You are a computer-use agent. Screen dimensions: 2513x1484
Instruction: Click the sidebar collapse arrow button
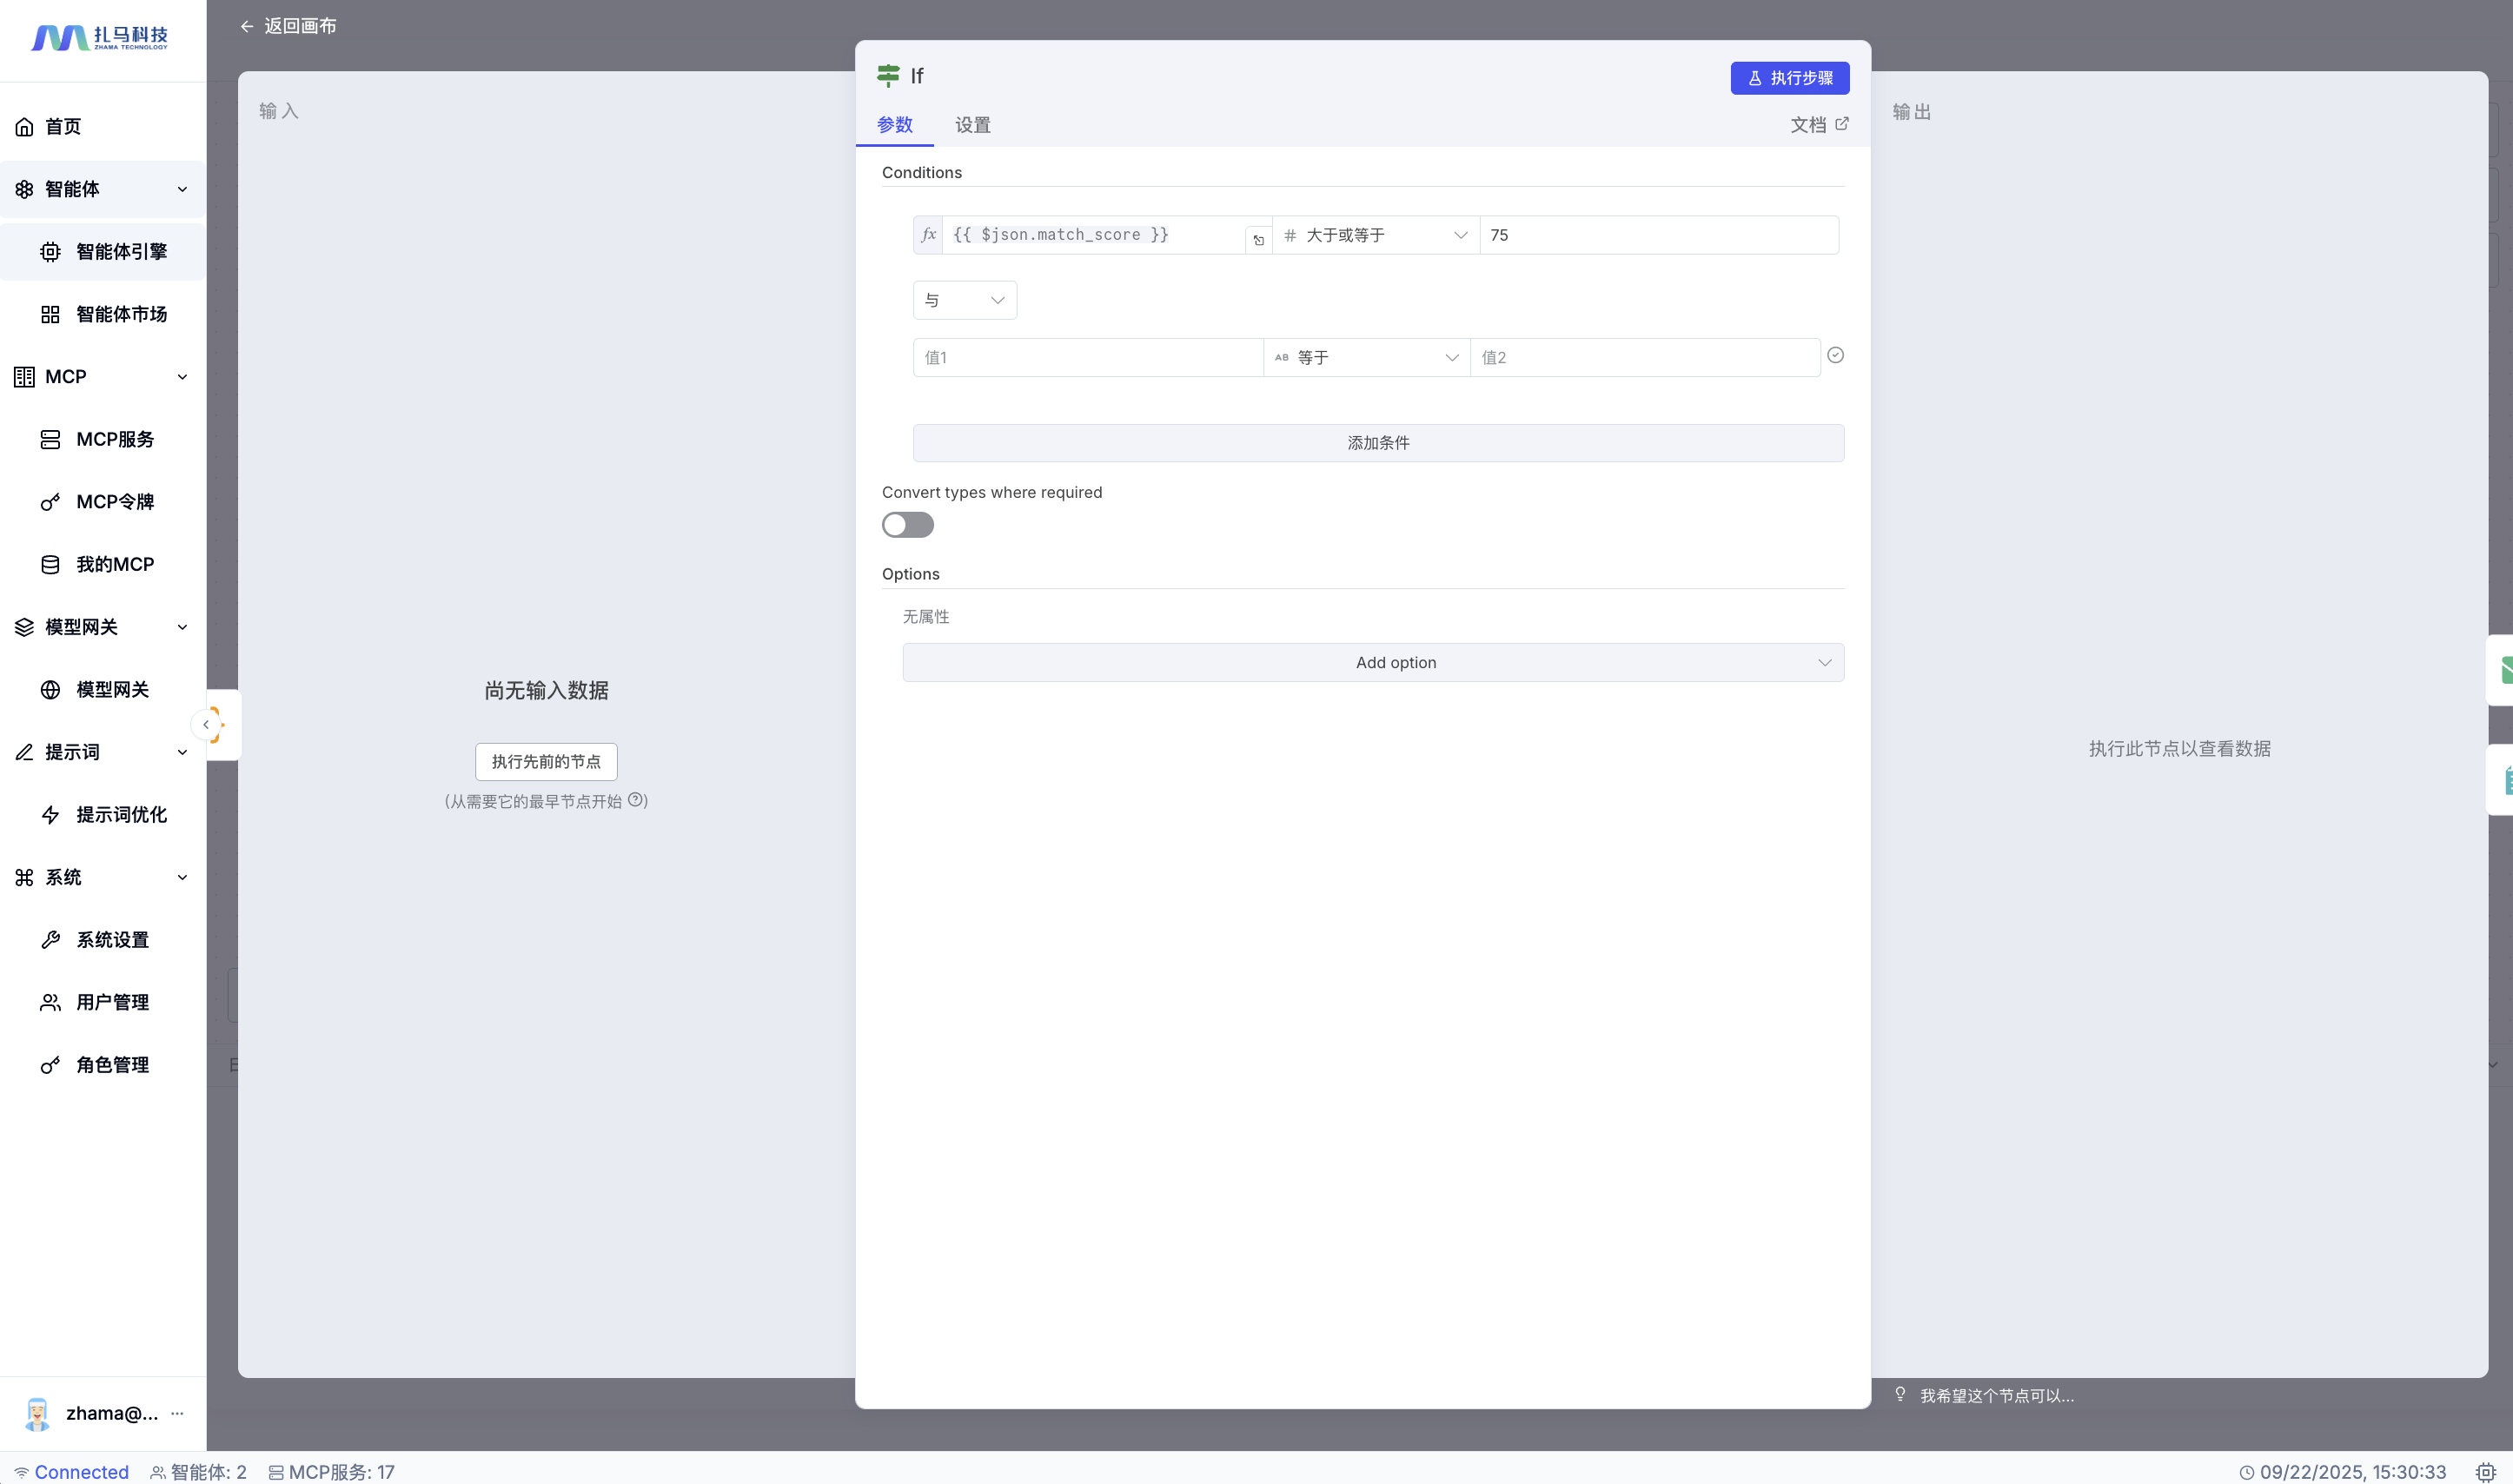coord(206,724)
